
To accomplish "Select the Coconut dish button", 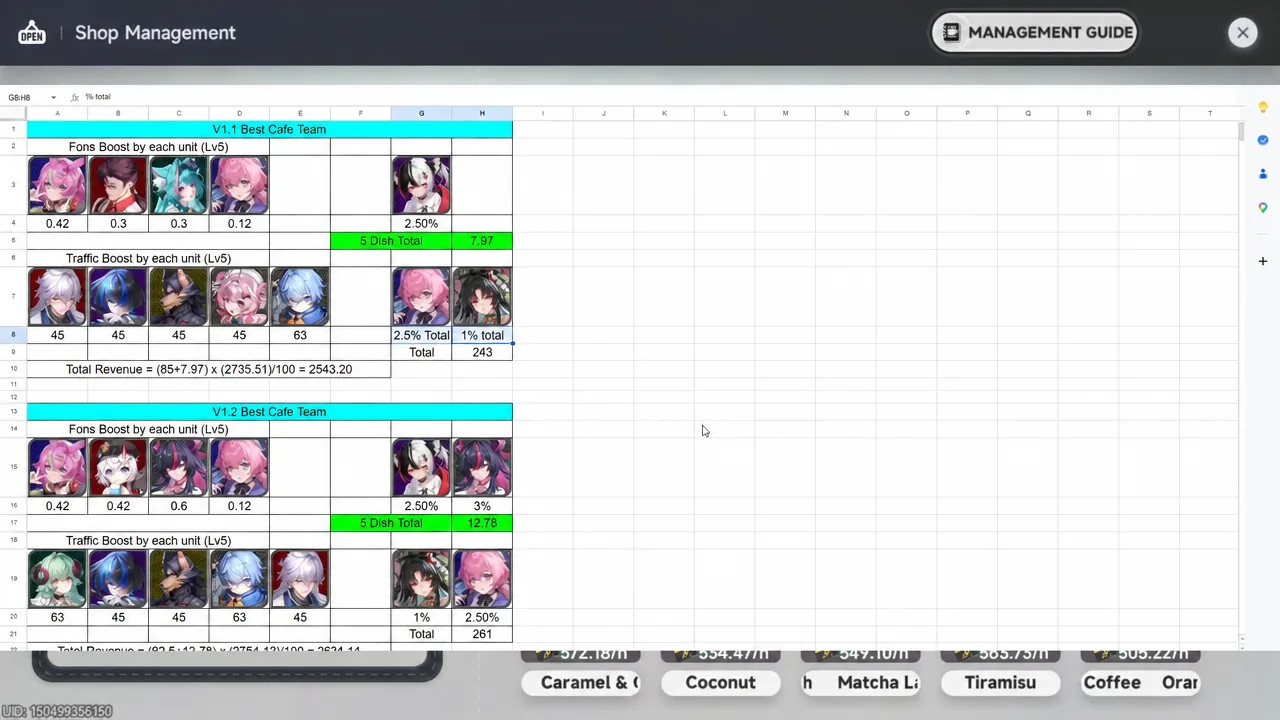I will pyautogui.click(x=720, y=682).
